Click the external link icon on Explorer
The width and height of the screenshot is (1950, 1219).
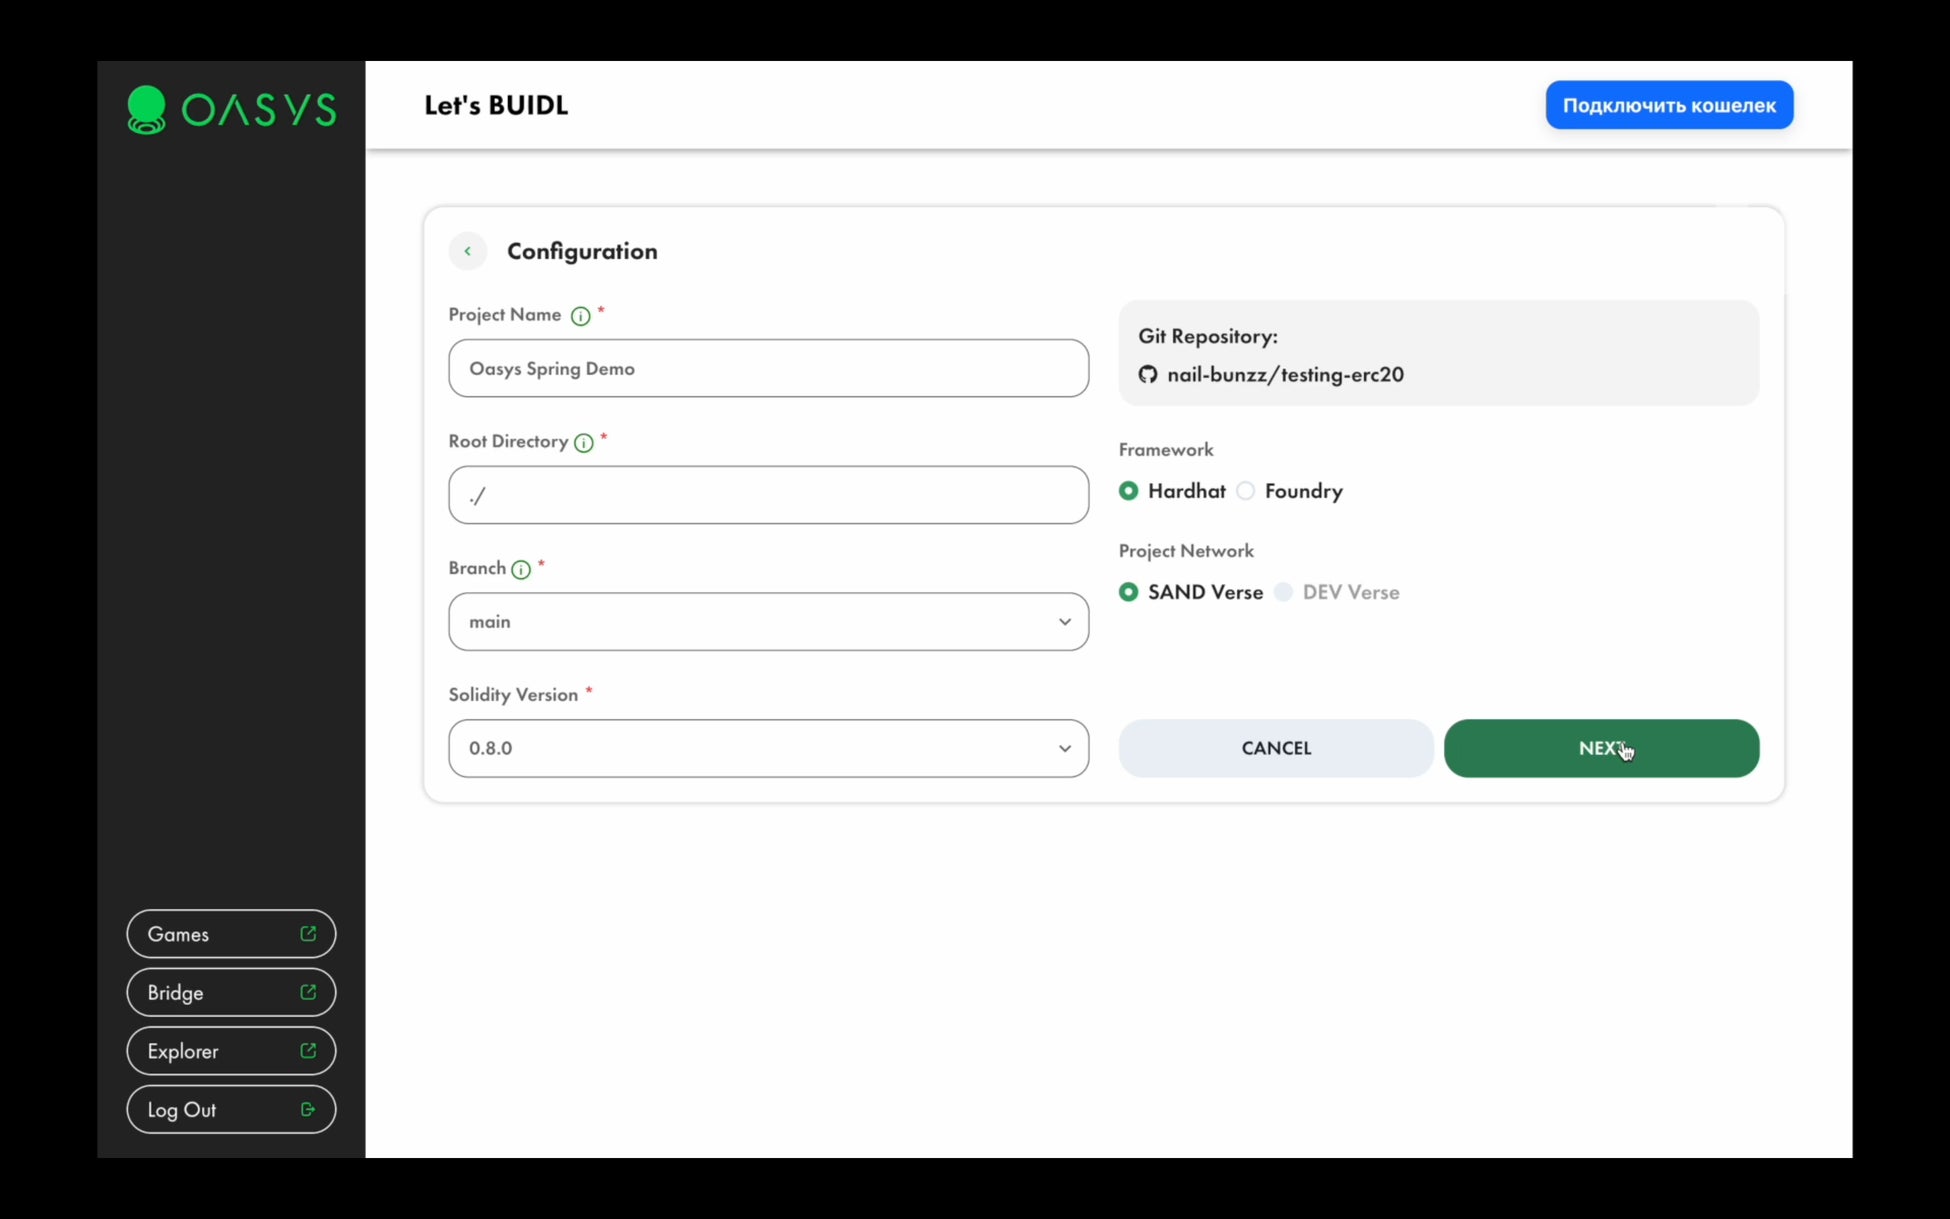tap(308, 1050)
